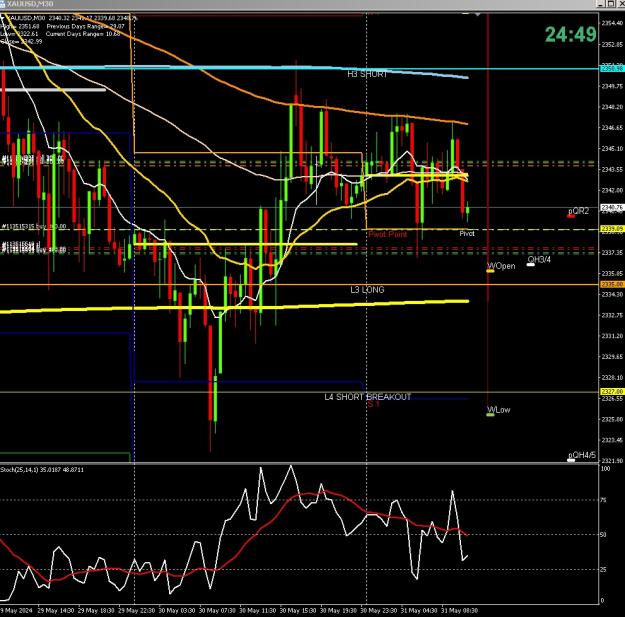Click the 30 May 07:30 time label
Image resolution: width=625 pixels, height=617 pixels.
point(217,611)
